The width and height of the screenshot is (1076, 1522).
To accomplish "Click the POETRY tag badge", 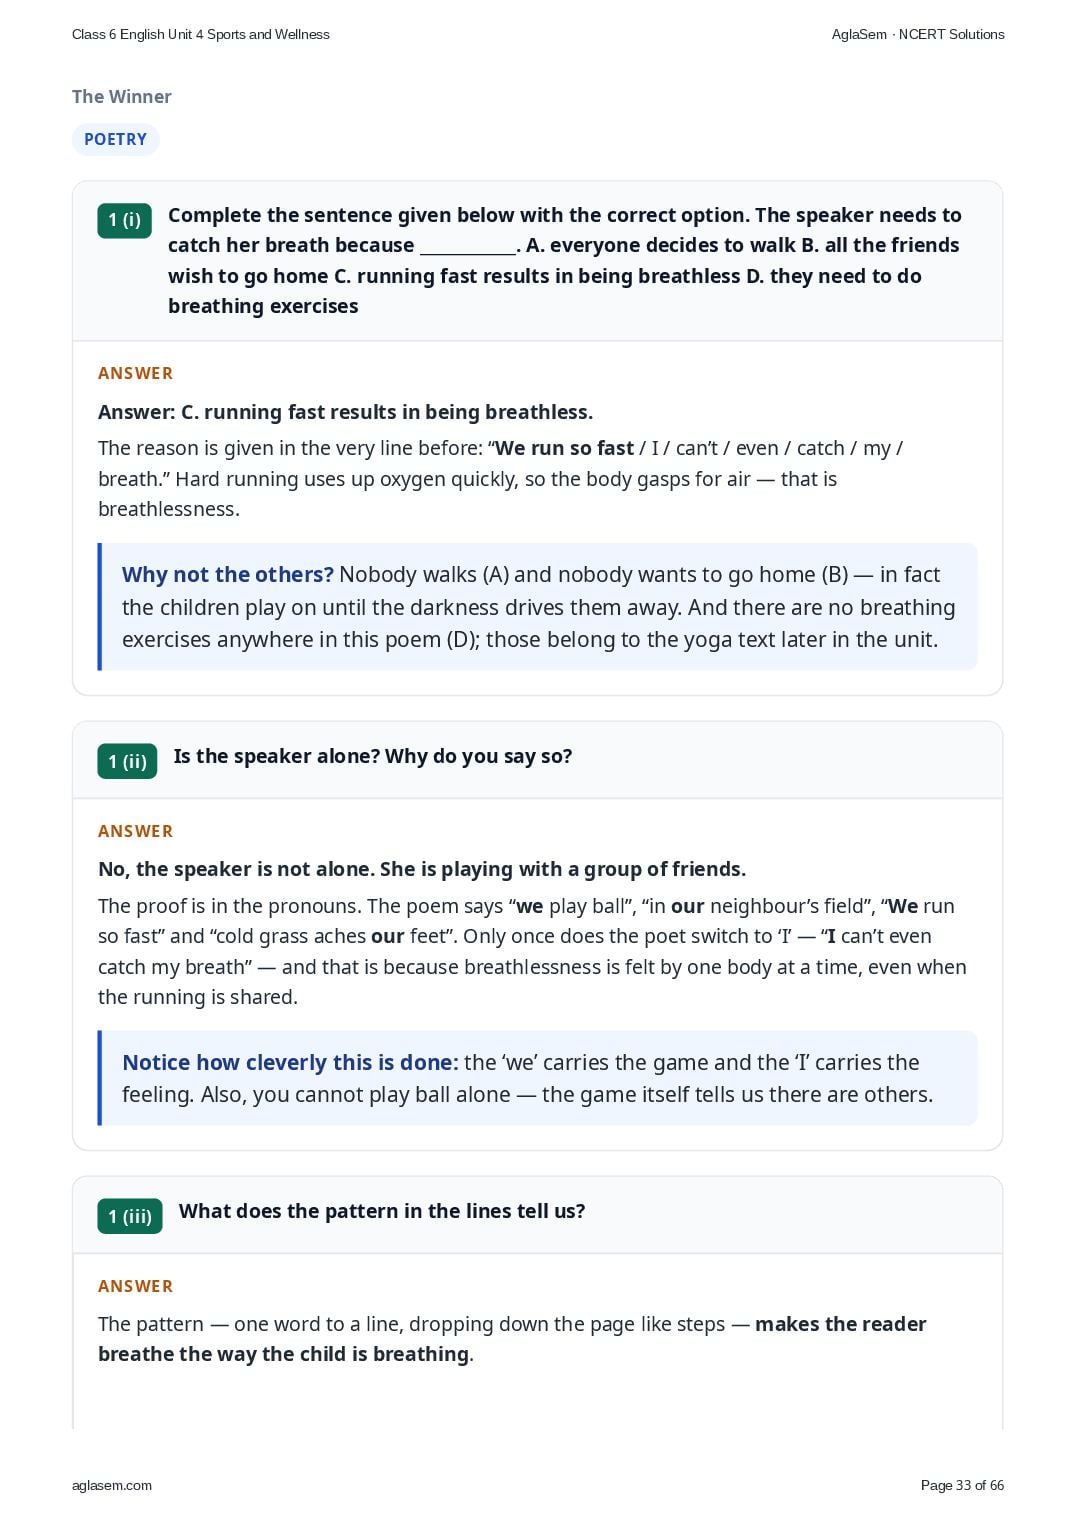I will 115,139.
